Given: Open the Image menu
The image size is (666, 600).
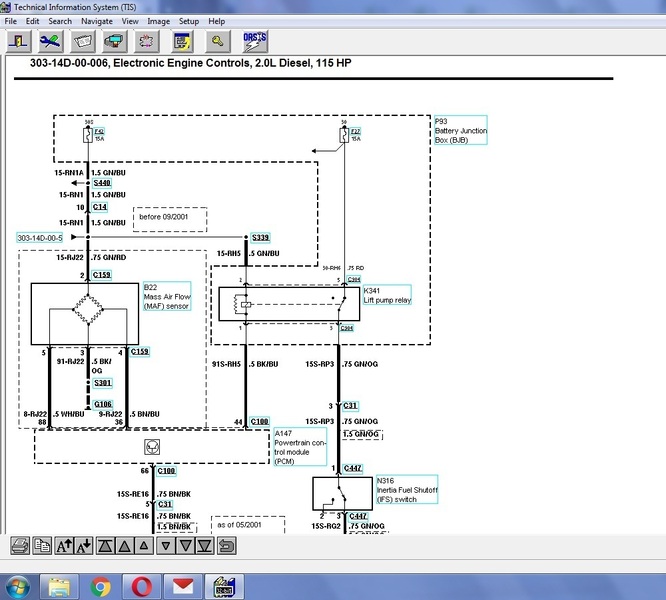Looking at the screenshot, I should (x=158, y=21).
